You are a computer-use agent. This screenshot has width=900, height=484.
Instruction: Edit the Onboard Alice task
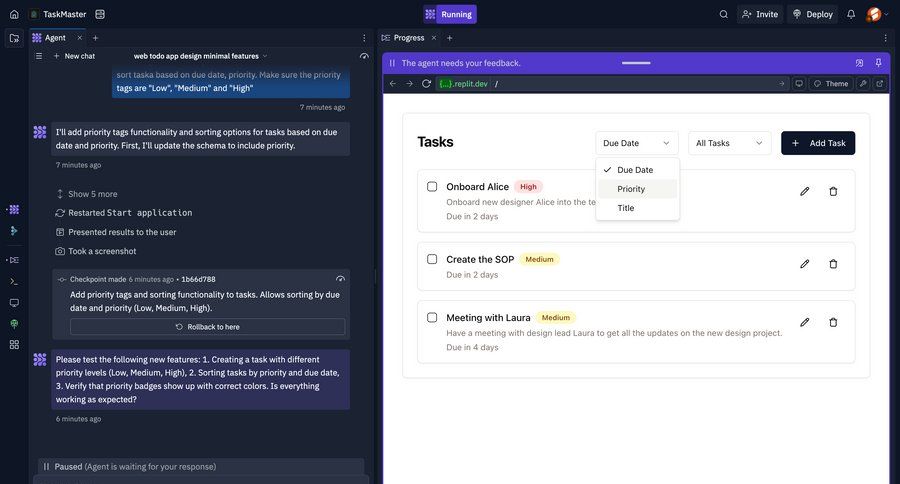805,191
